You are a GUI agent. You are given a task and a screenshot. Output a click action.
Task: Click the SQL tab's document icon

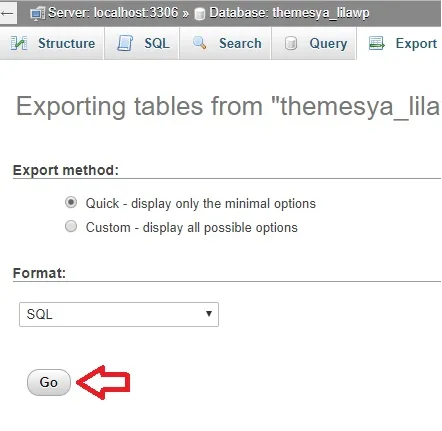[125, 43]
